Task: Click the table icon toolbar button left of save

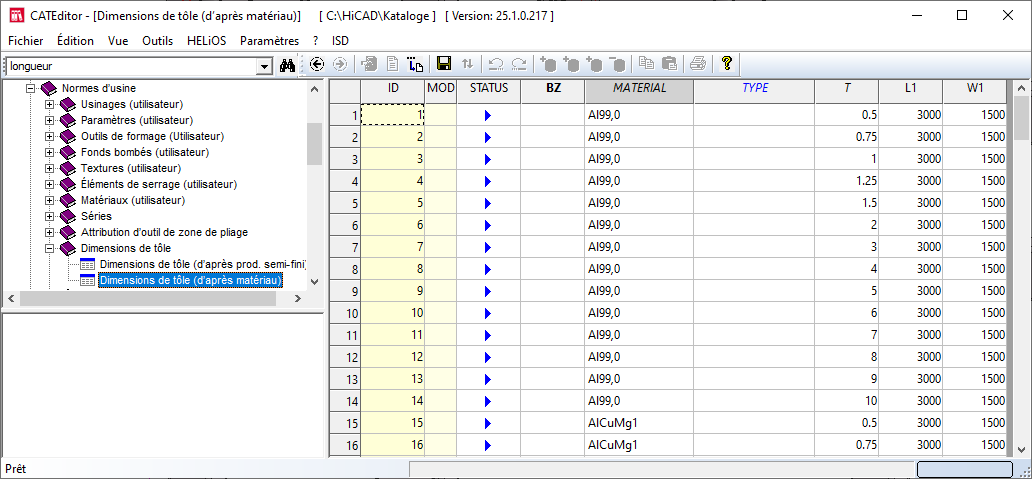Action: point(416,64)
